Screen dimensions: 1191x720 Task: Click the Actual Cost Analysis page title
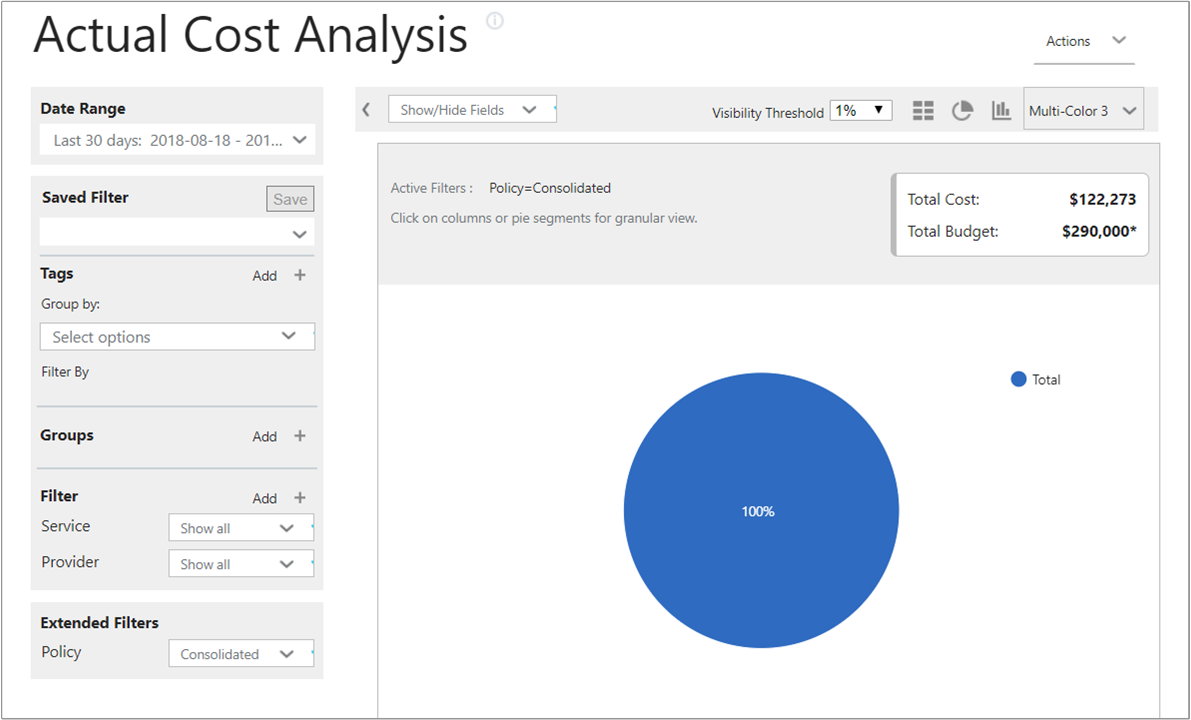pyautogui.click(x=250, y=35)
